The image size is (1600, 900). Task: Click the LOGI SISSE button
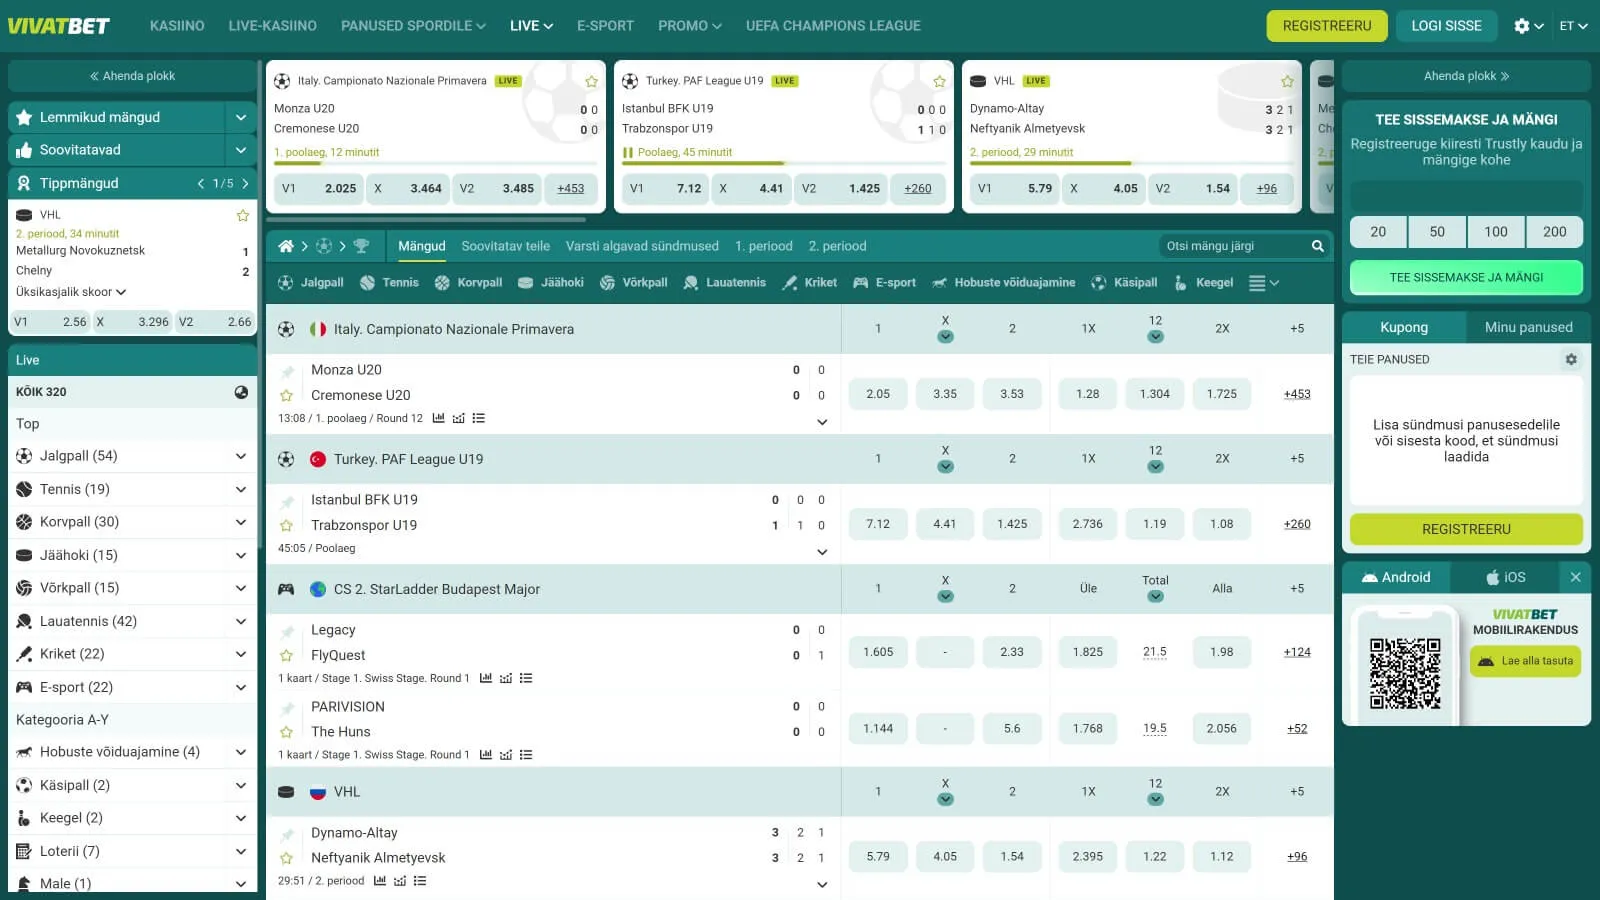(1446, 26)
